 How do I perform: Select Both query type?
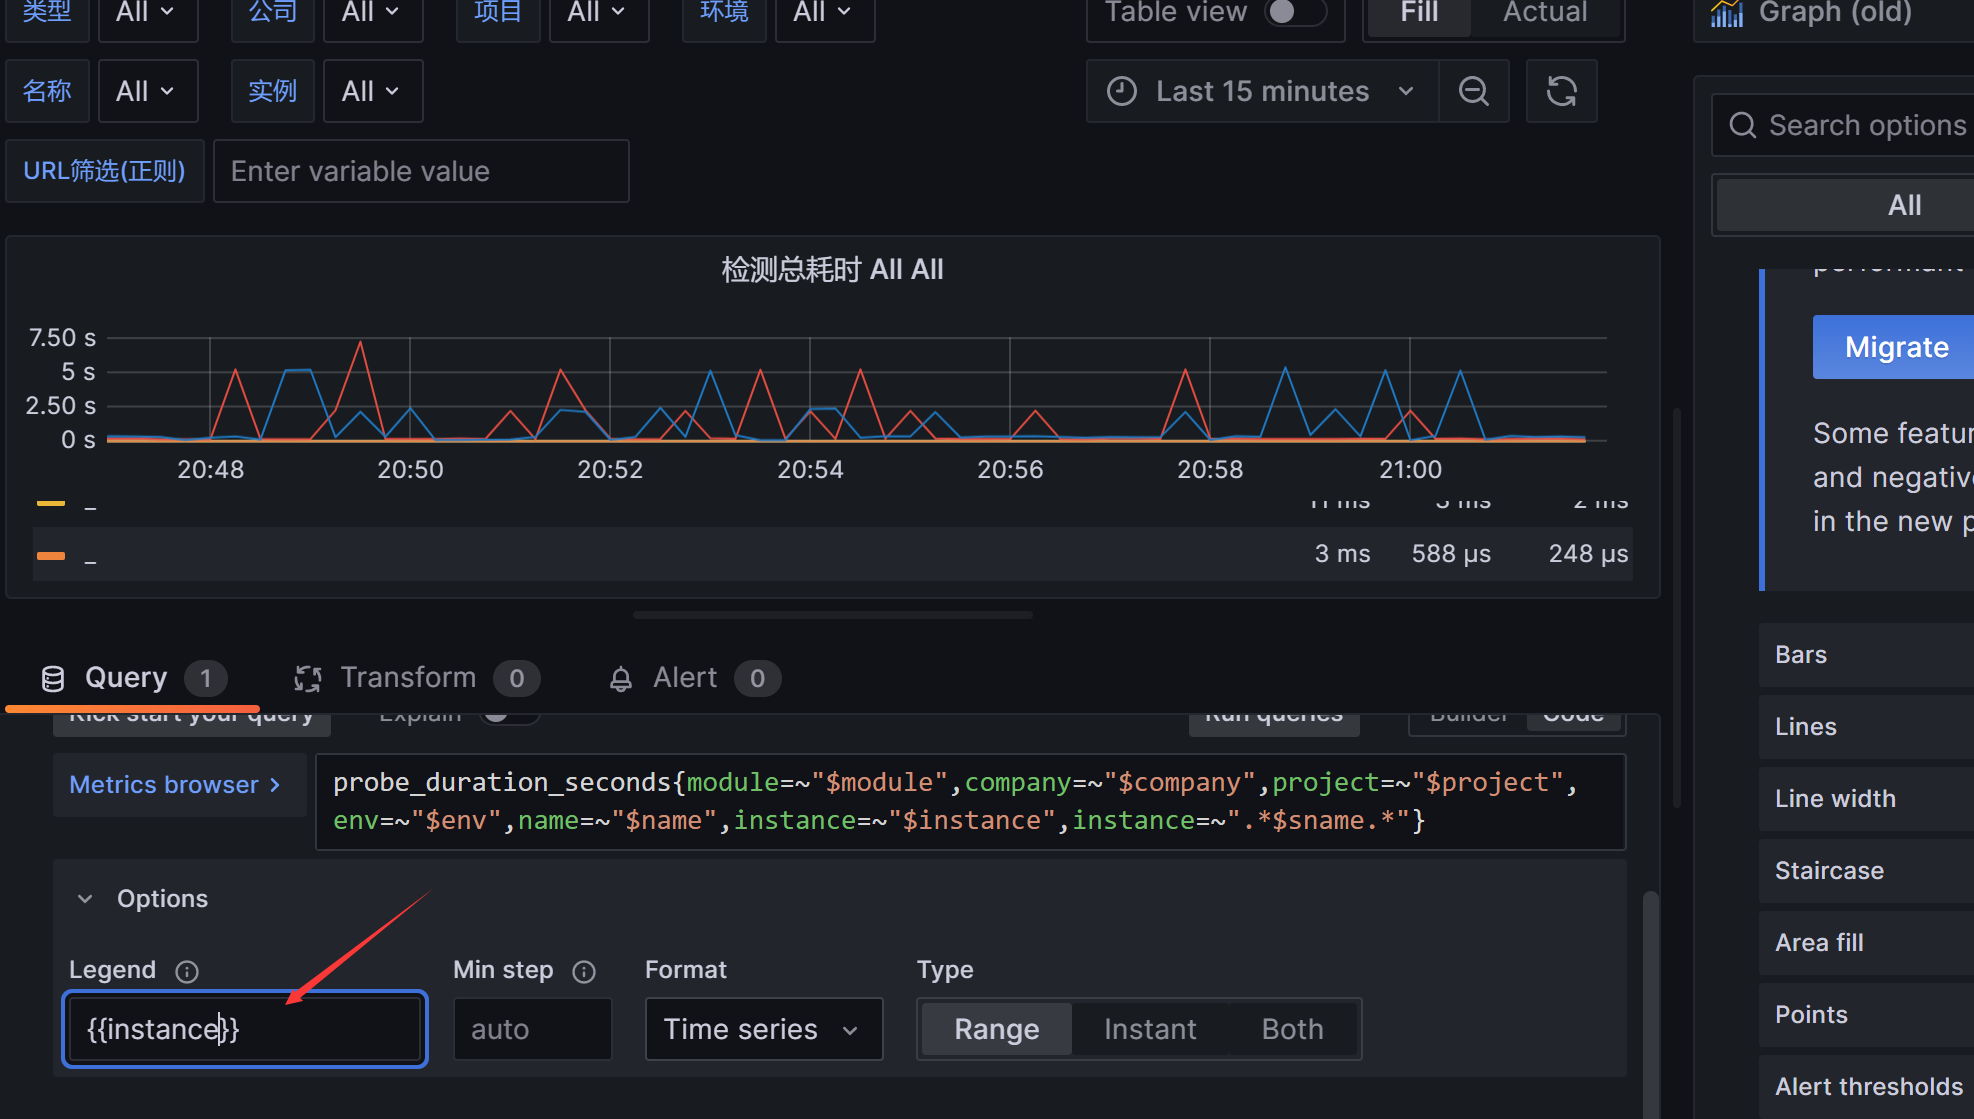pos(1292,1029)
